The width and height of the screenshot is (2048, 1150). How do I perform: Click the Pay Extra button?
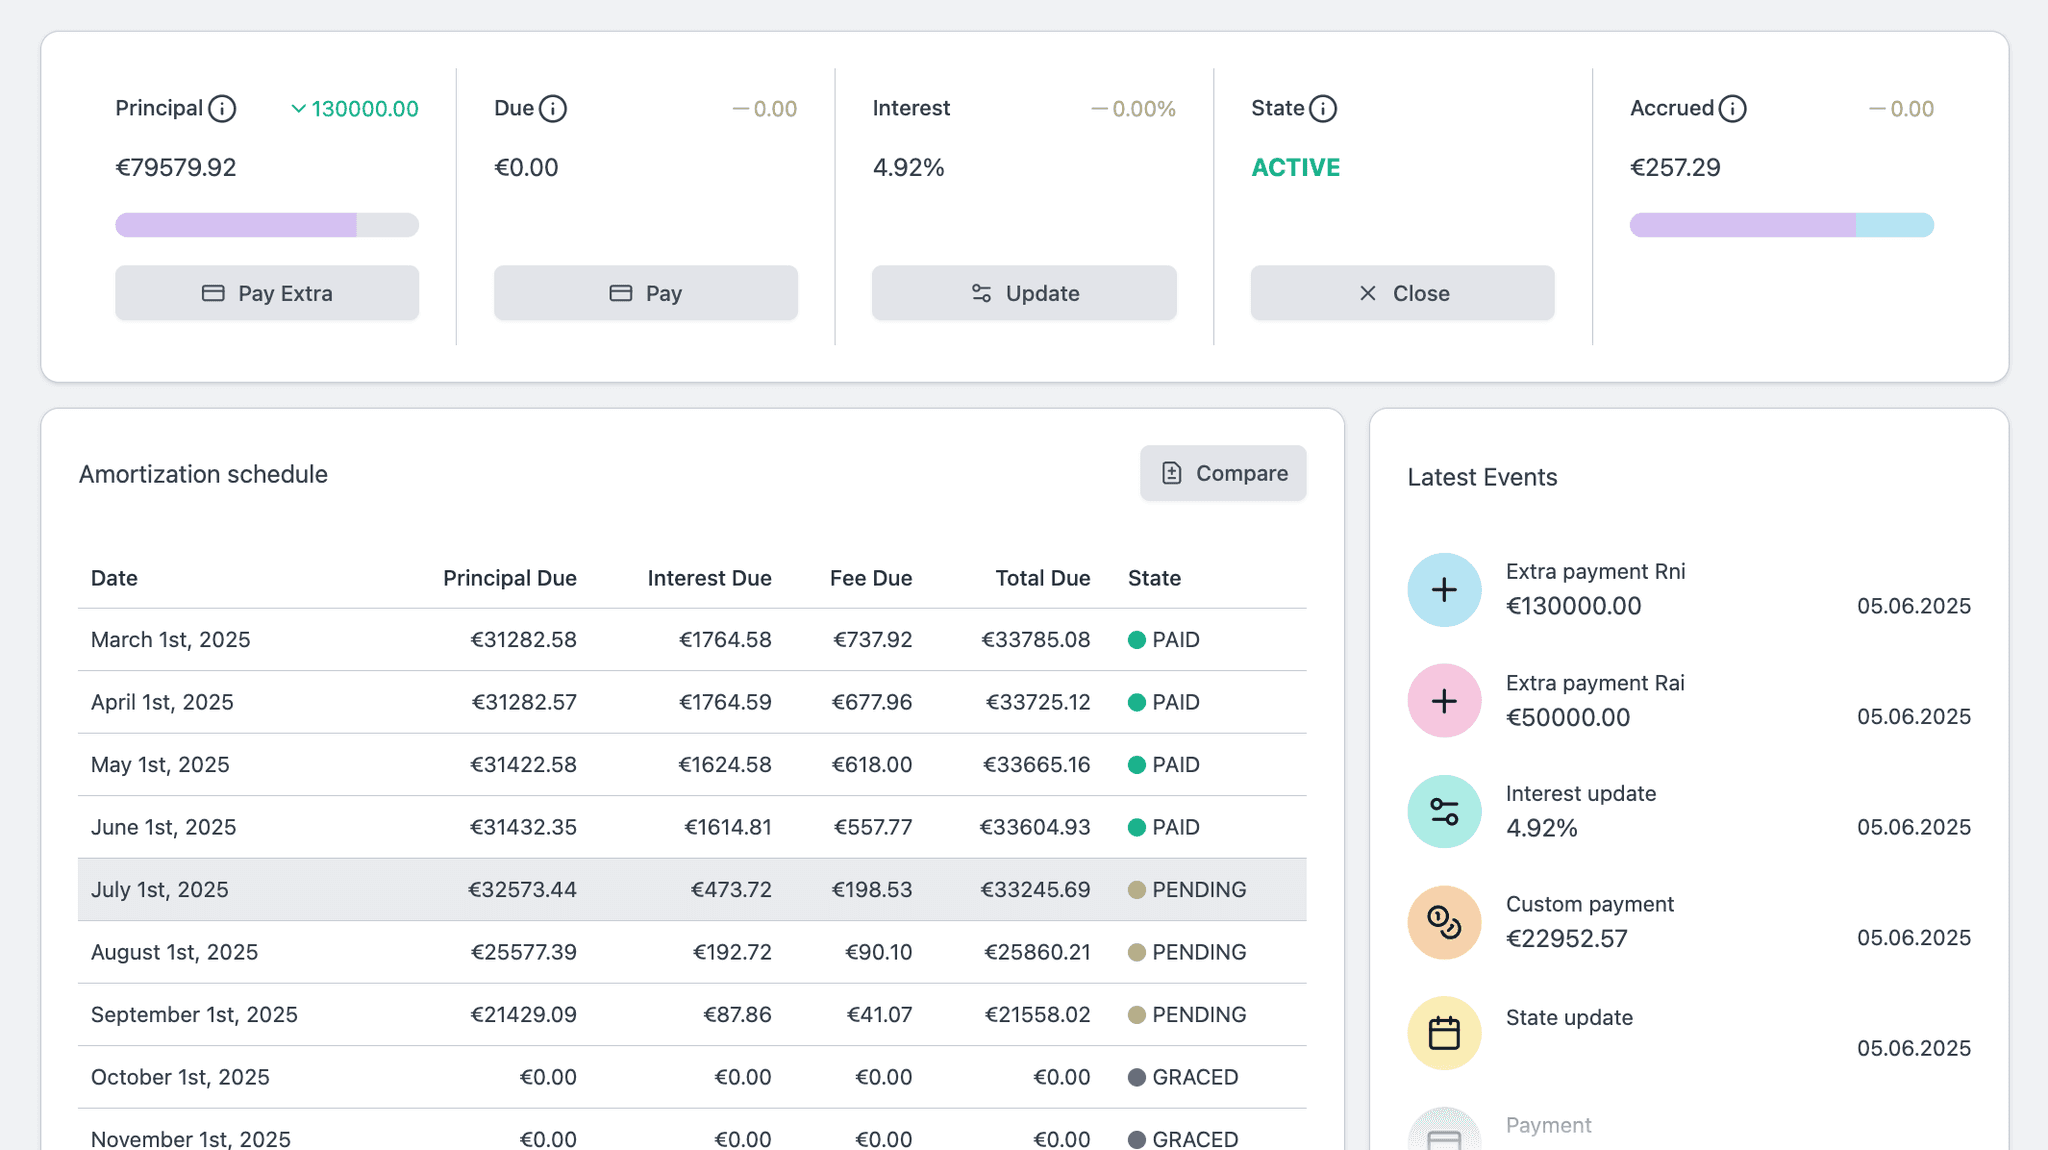[x=266, y=293]
